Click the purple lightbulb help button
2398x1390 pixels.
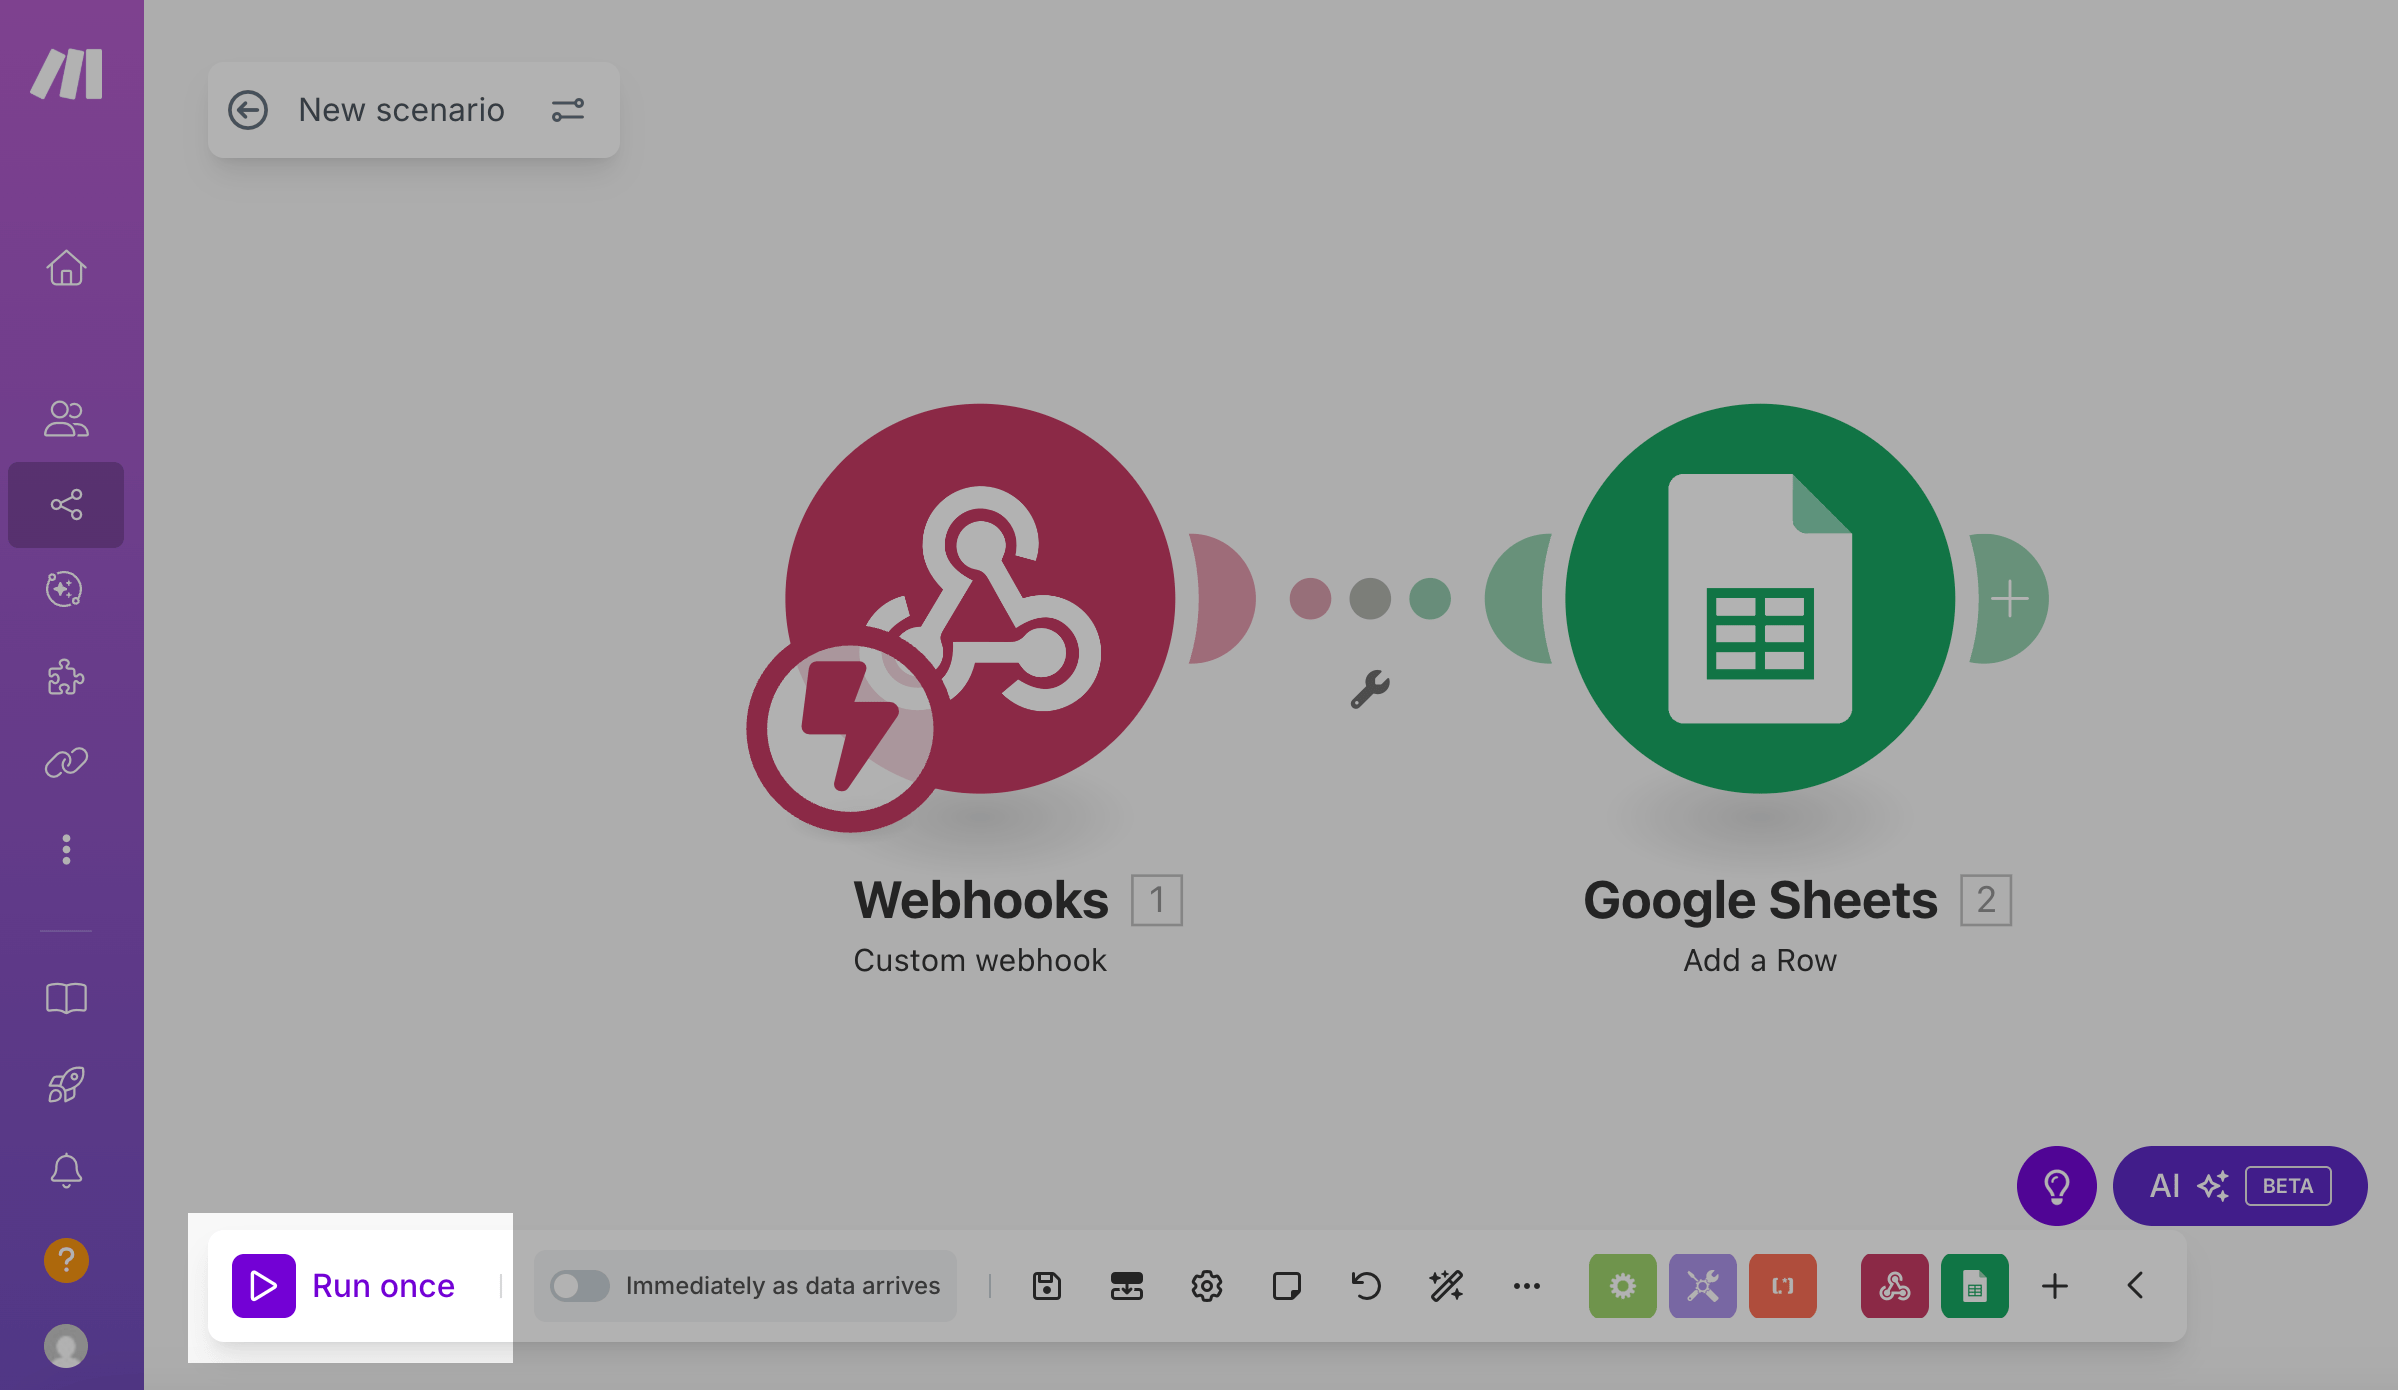coord(2056,1185)
